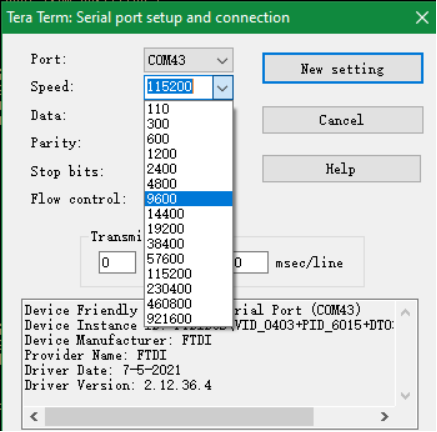Choose 600 baud from the list
Viewport: 437px width, 432px height.
(x=188, y=139)
